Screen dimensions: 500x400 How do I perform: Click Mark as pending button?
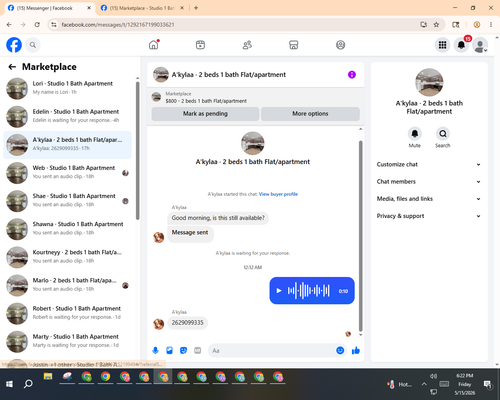(x=205, y=114)
